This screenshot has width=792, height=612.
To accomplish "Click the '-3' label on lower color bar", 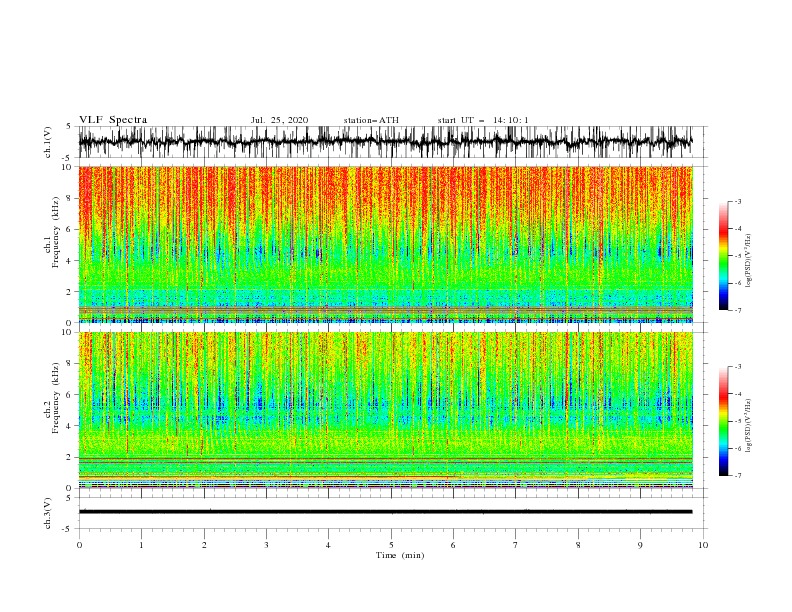I will coord(737,367).
